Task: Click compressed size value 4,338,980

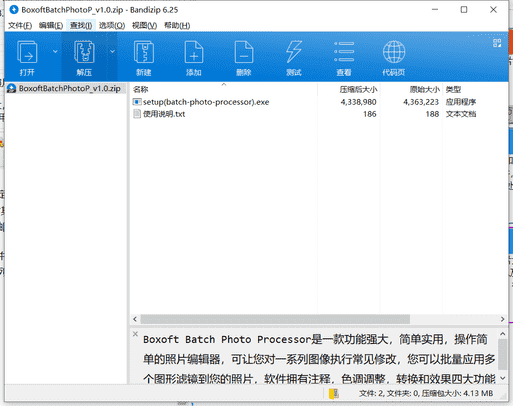Action: click(x=358, y=102)
